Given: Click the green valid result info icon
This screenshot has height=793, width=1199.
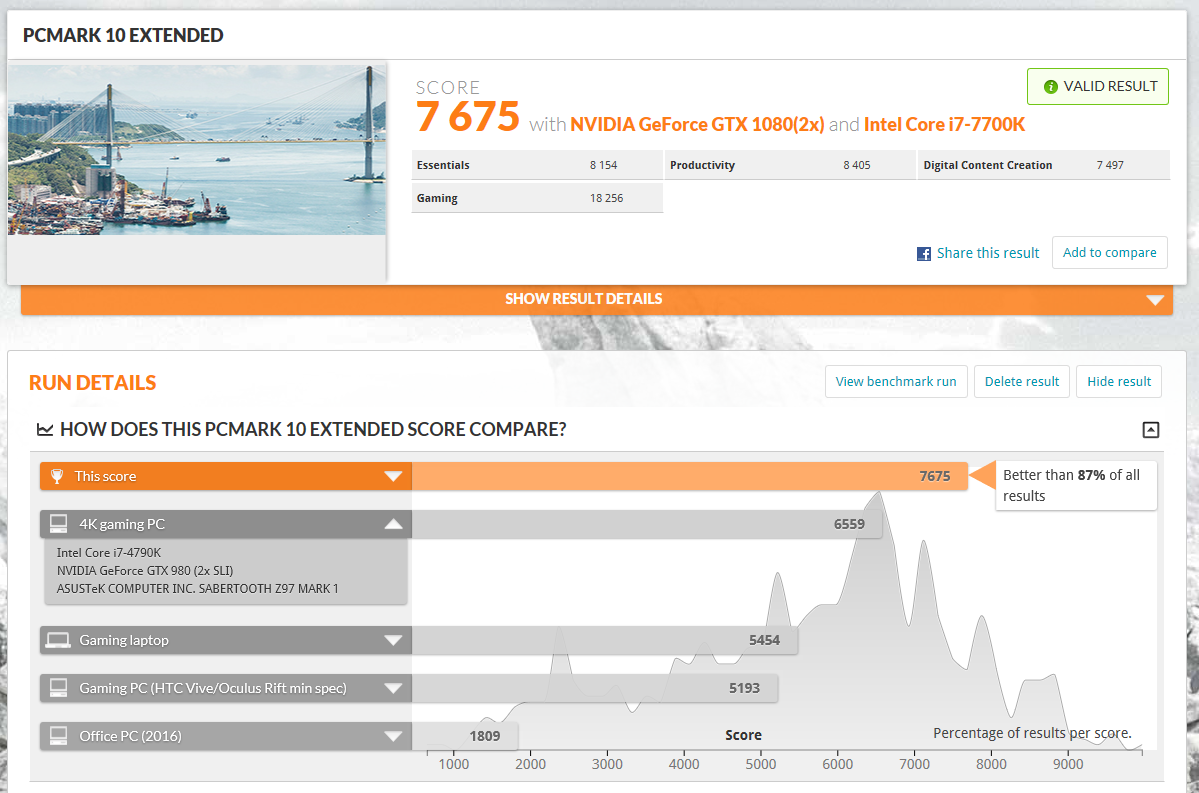Looking at the screenshot, I should tap(1051, 87).
